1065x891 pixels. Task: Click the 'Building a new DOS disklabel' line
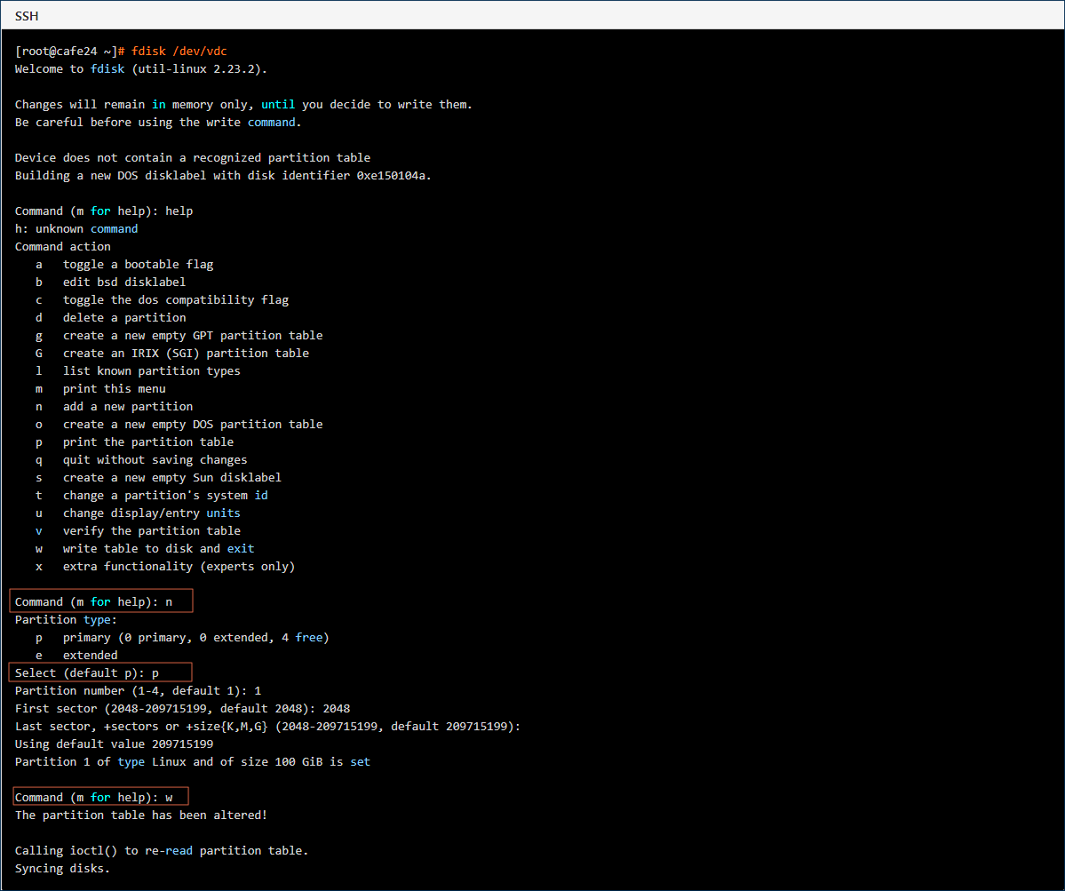pos(223,175)
